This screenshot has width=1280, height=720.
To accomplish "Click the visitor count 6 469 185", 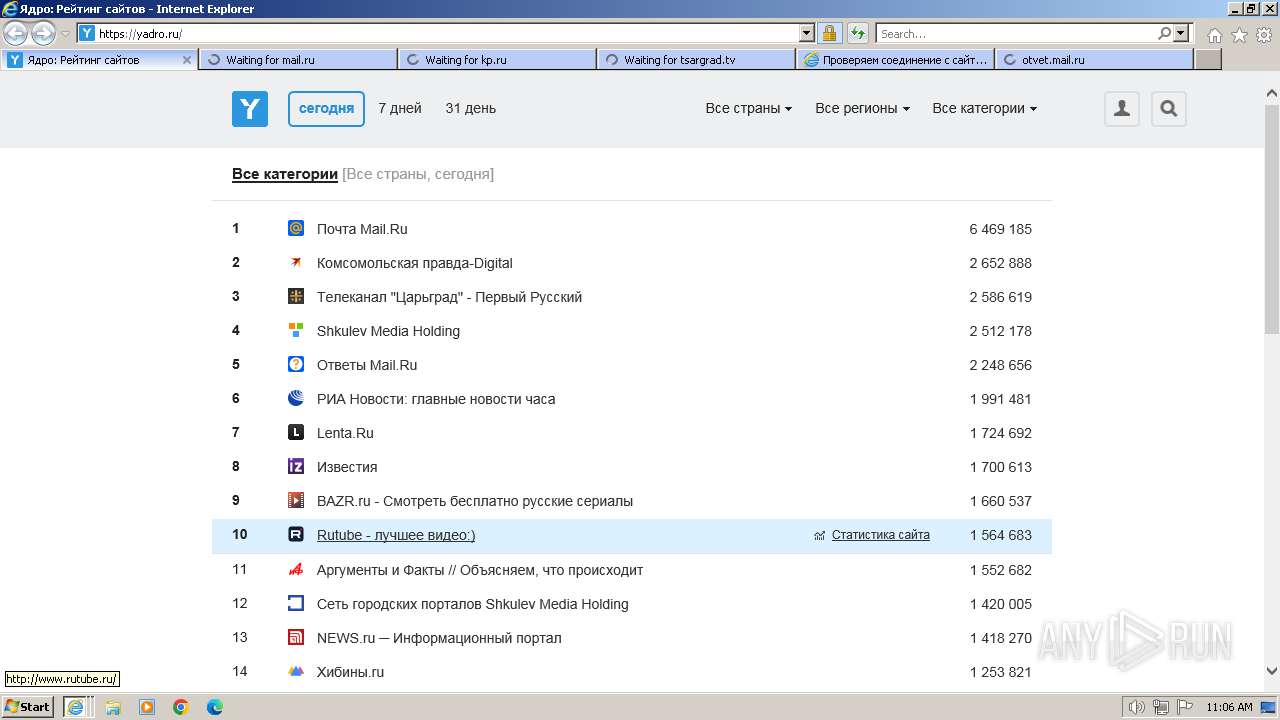I will point(1001,229).
